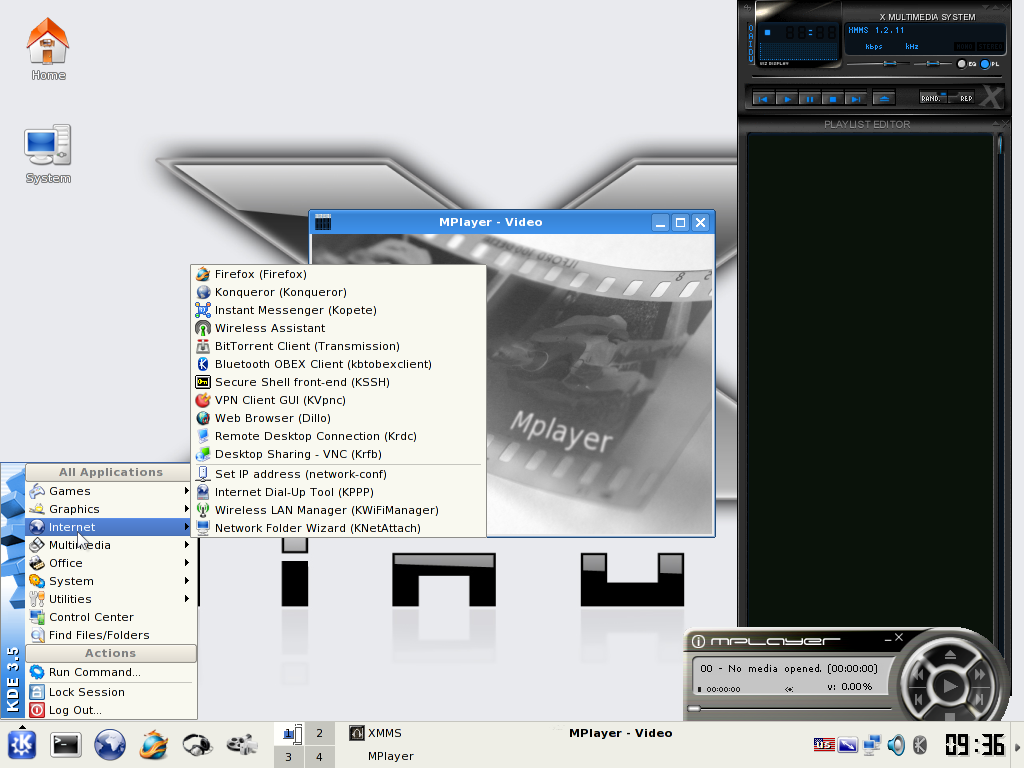The height and width of the screenshot is (768, 1024).
Task: Click XMMS previous track button
Action: [763, 99]
